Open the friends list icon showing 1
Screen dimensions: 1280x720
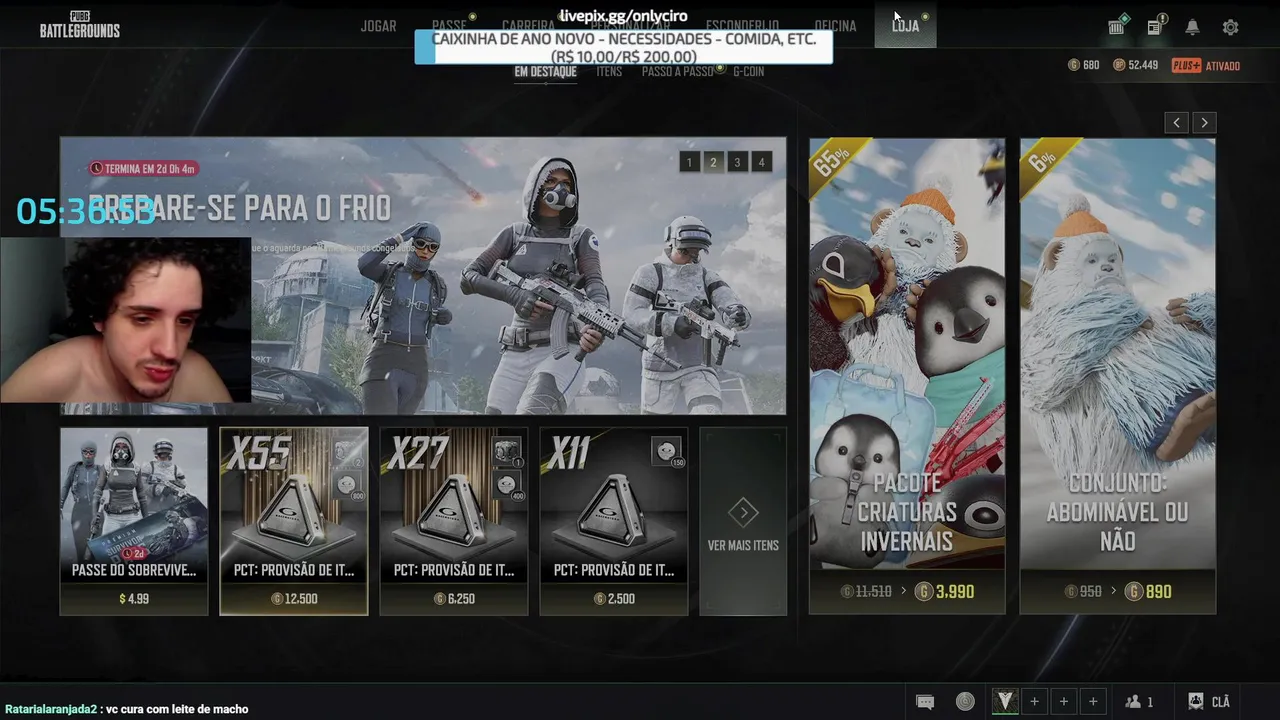1139,702
